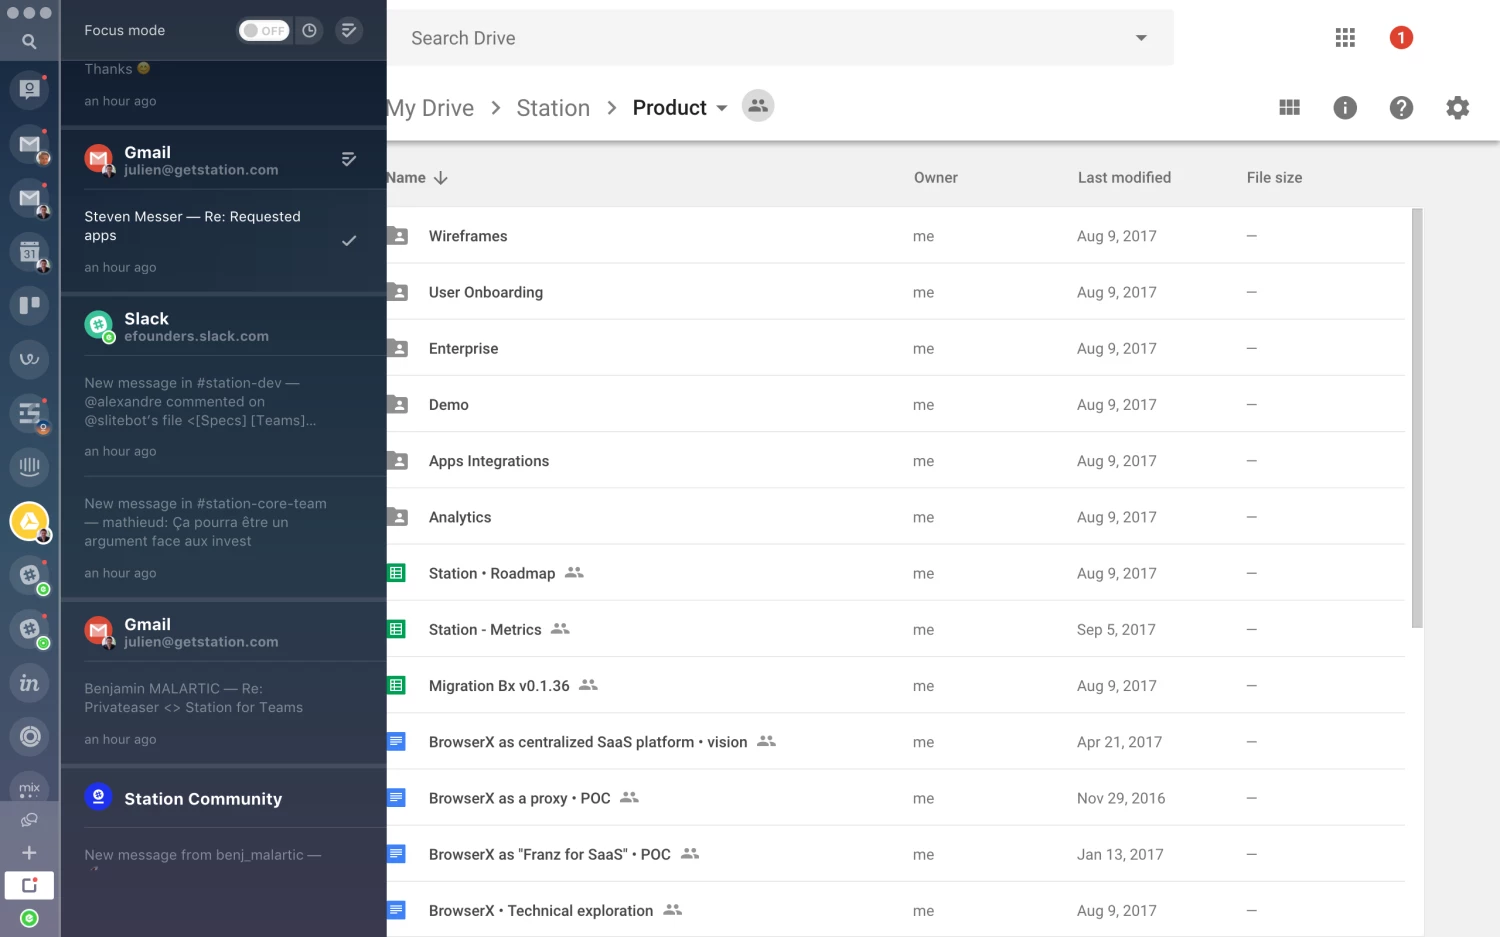1500x937 pixels.
Task: Select the BrowserX as "Franz for SaaS" doc
Action: pos(896,854)
